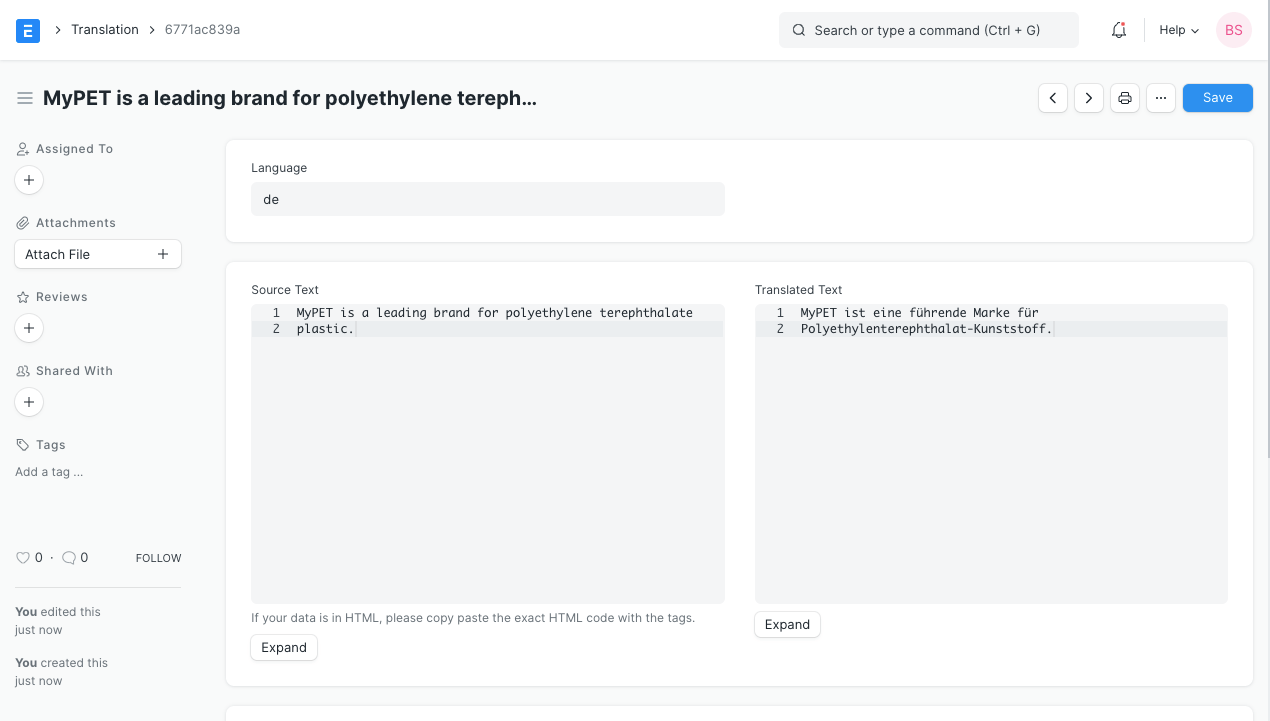
Task: Print this translation document
Action: coord(1125,98)
